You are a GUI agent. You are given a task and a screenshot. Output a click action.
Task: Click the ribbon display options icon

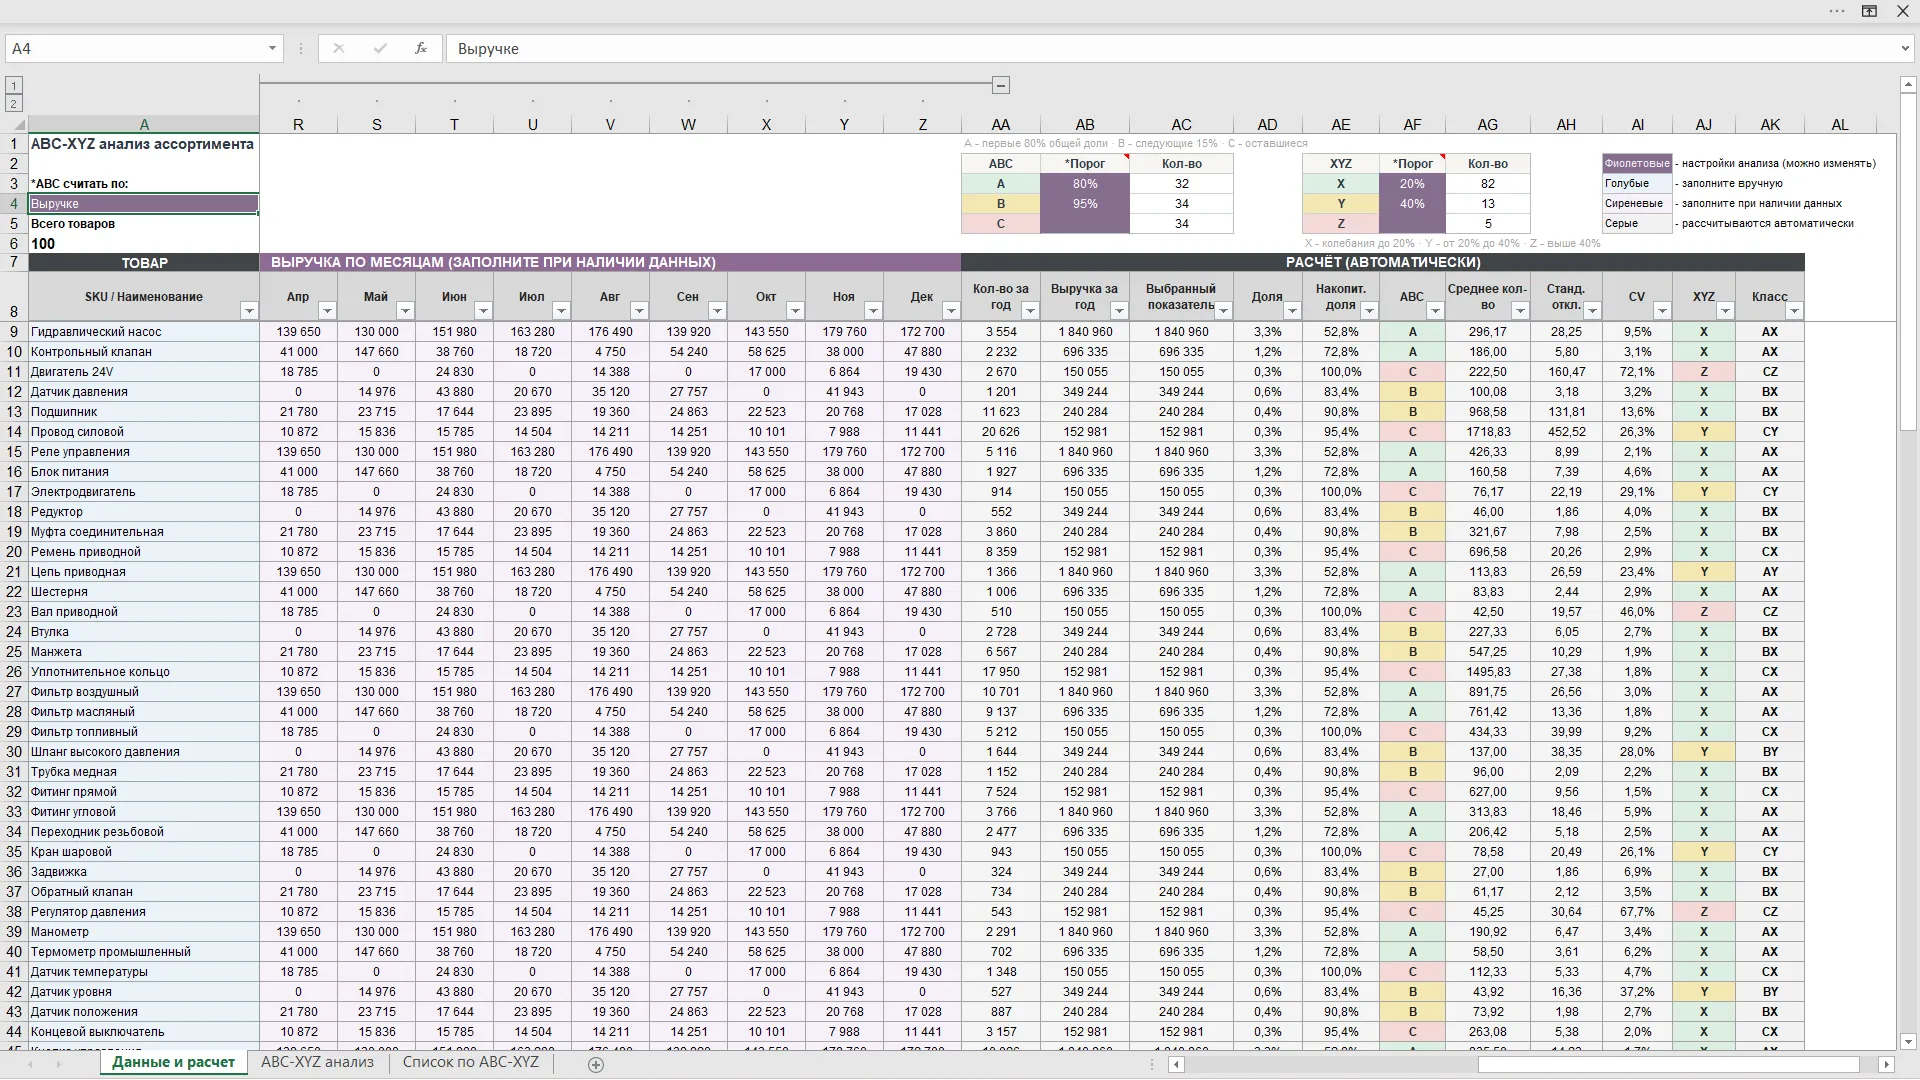pyautogui.click(x=1869, y=11)
